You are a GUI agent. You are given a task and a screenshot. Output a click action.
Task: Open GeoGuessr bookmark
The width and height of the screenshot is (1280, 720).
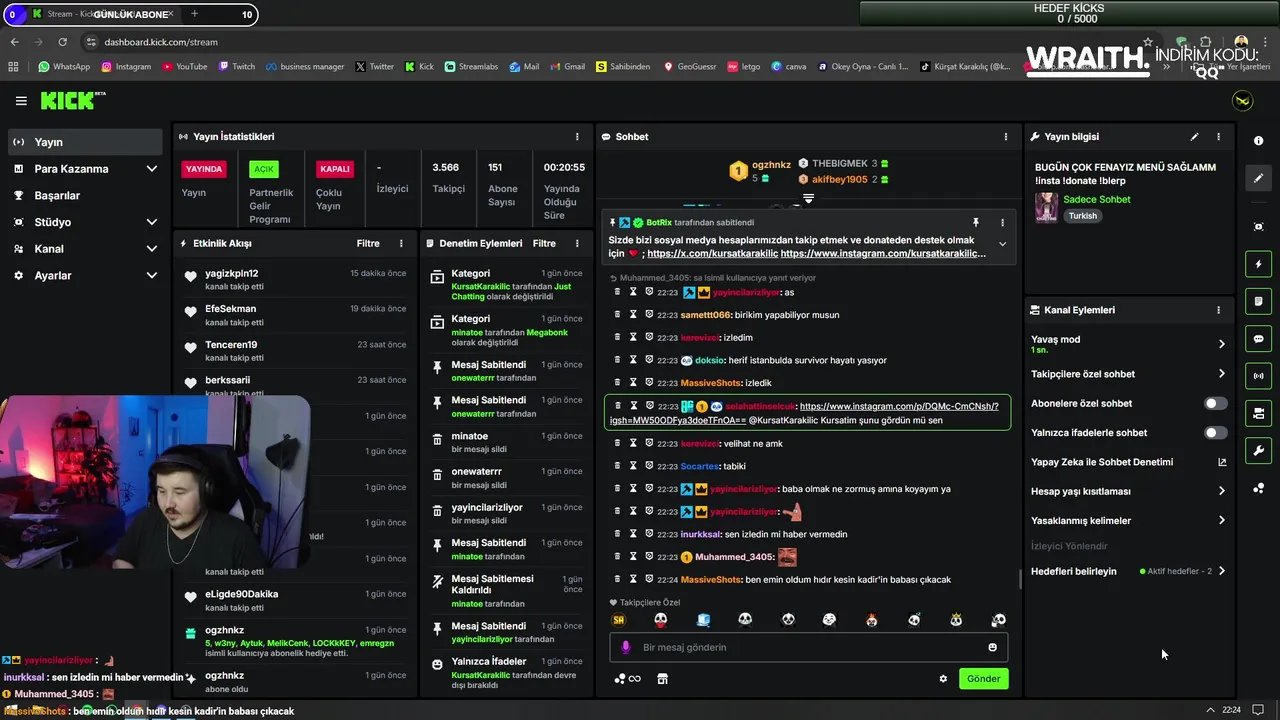pos(689,67)
